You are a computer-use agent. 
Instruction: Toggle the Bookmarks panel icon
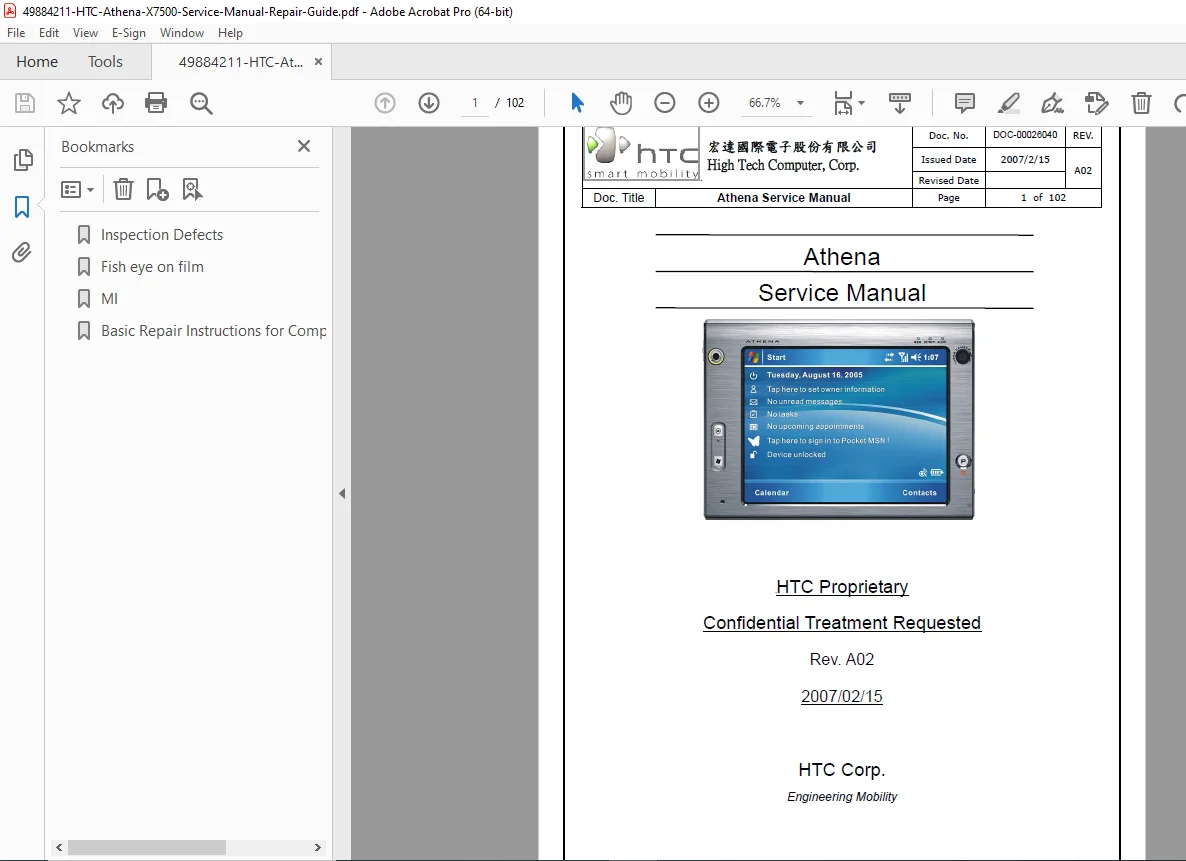pos(22,207)
